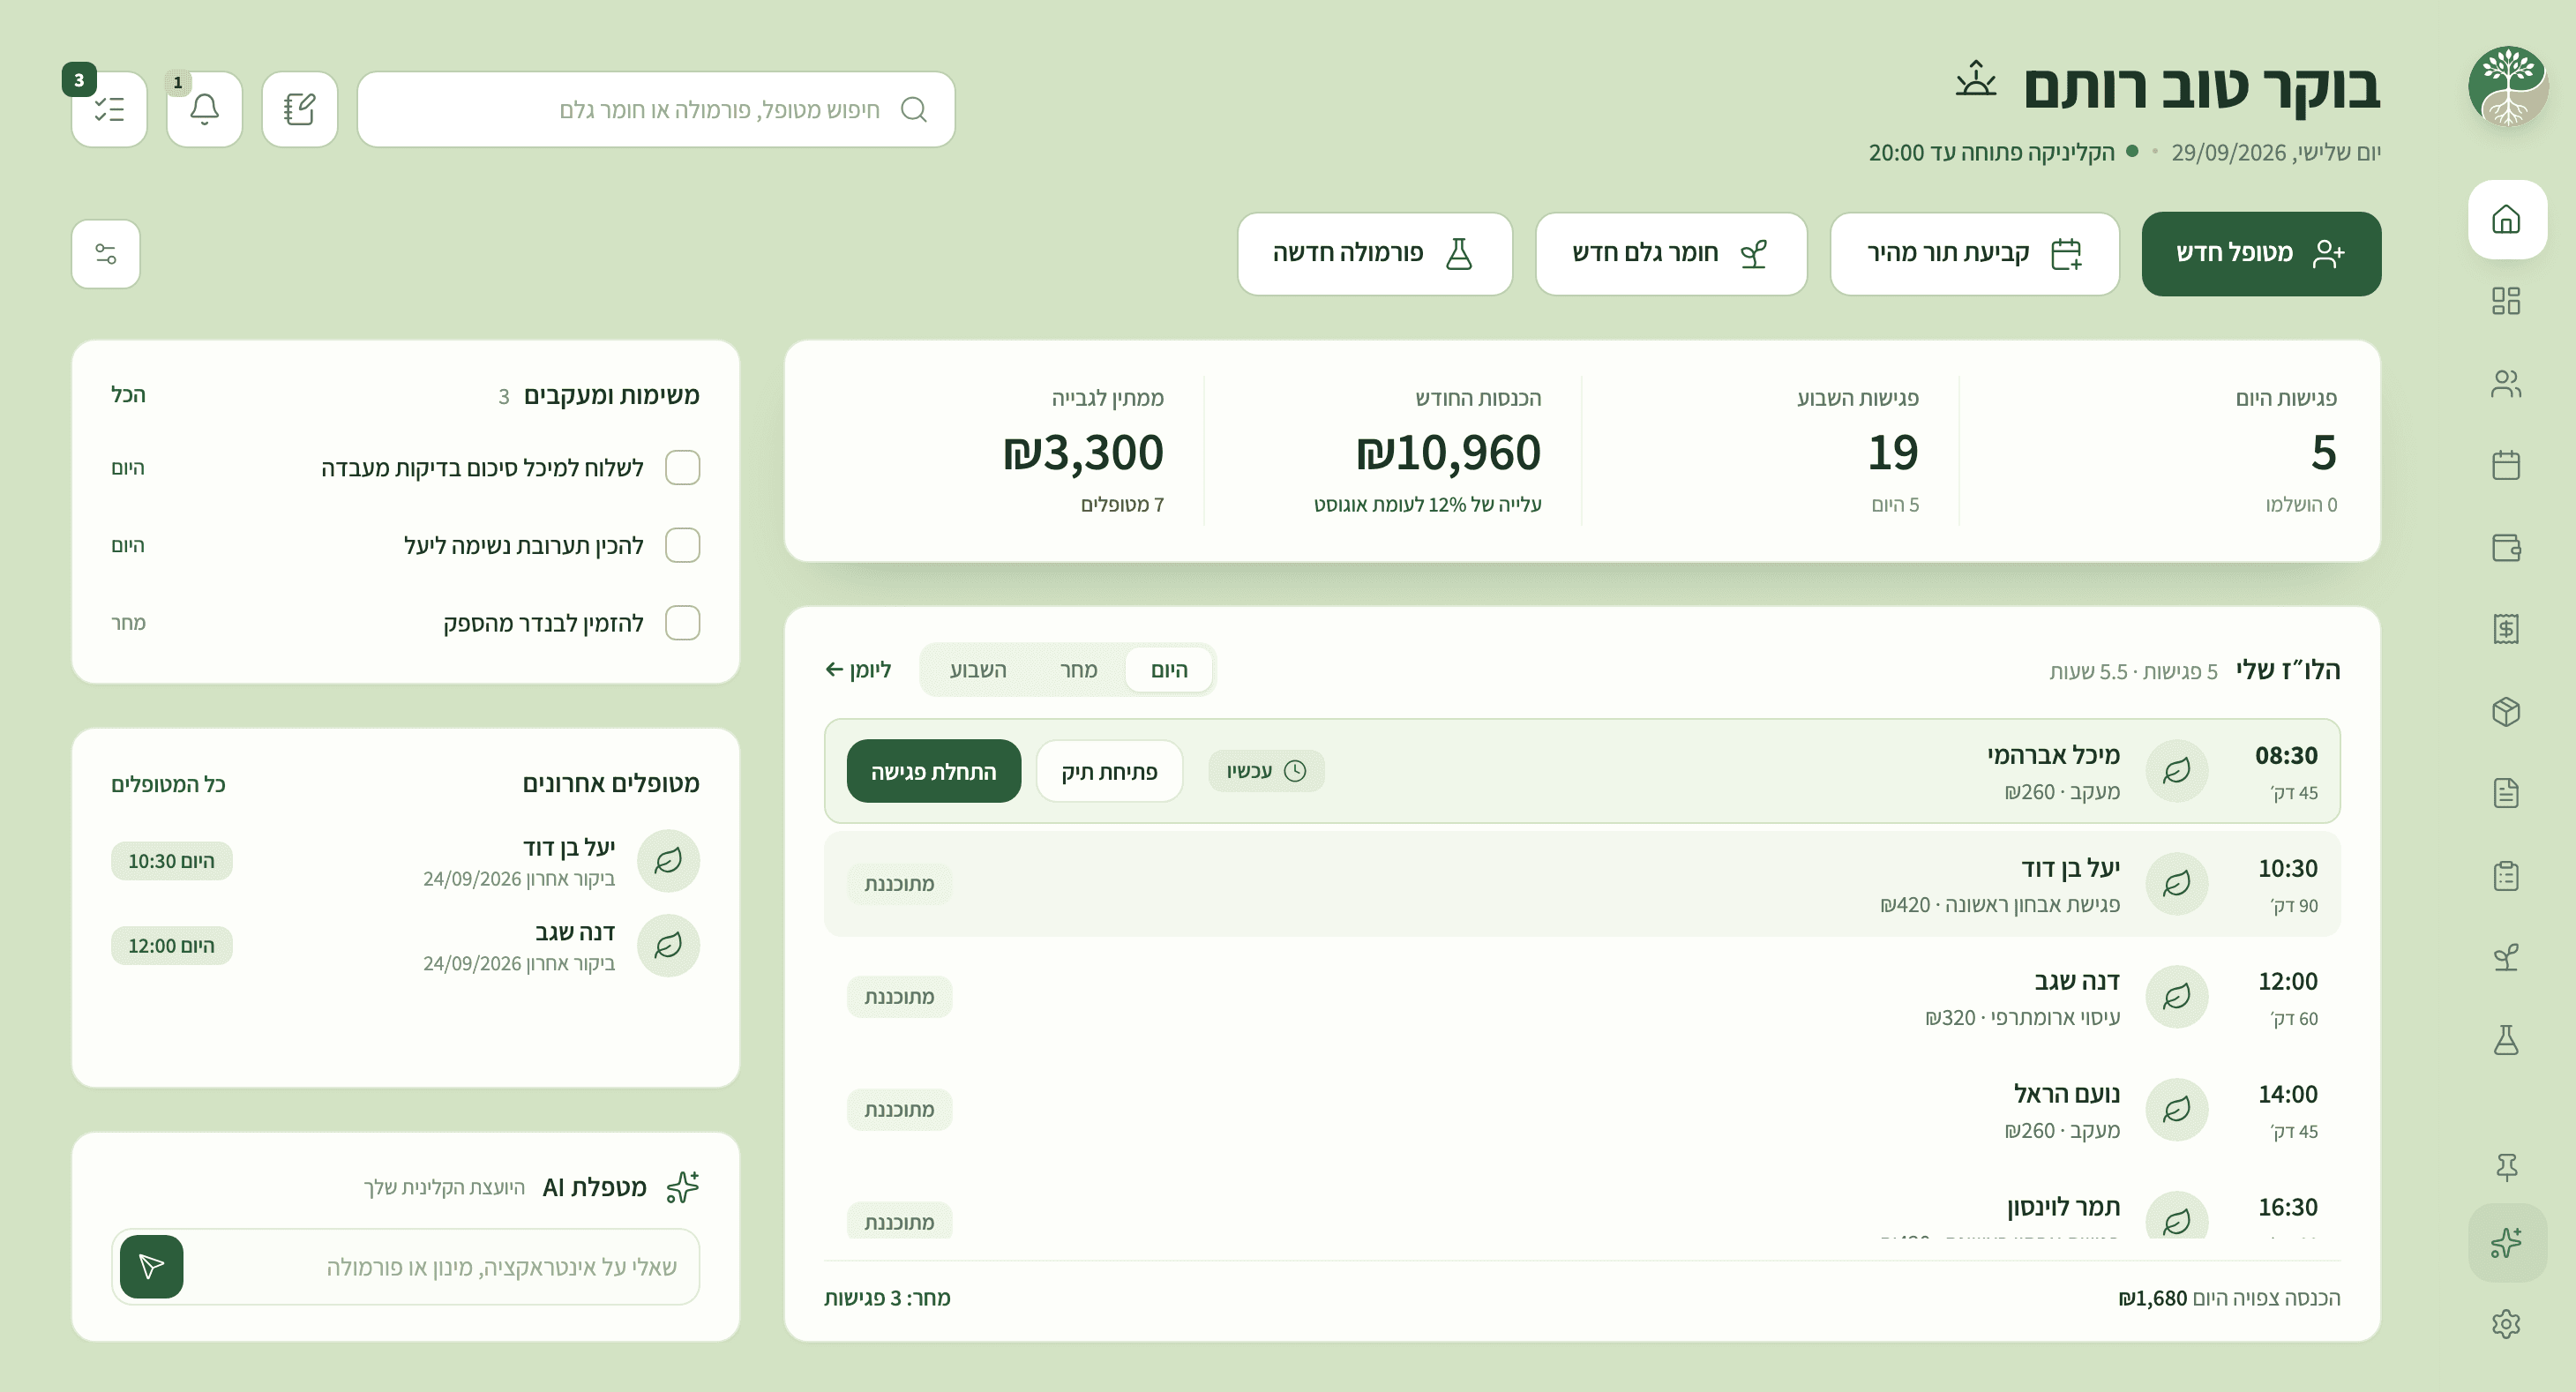Open the receipt dollar icon in sidebar
2576x1392 pixels.
(2506, 629)
